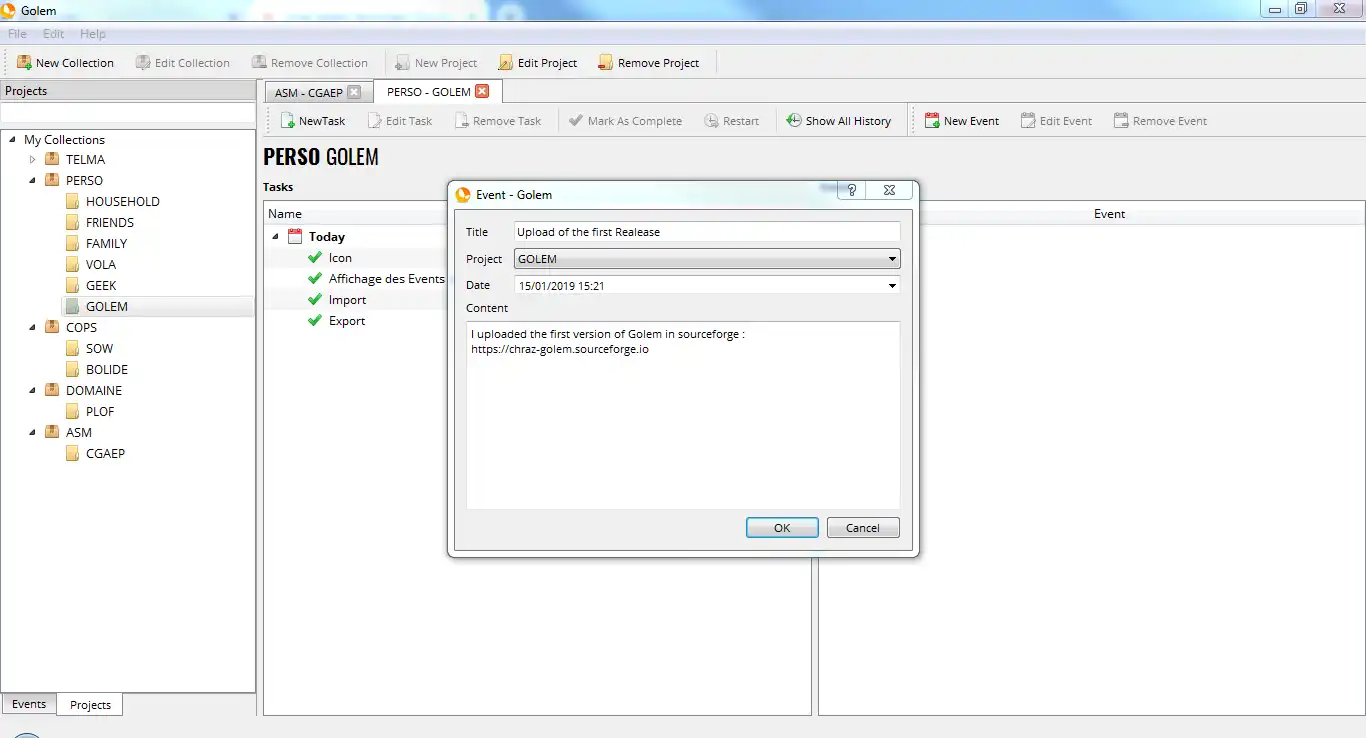1366x738 pixels.
Task: Click the Name column header in Tasks
Action: click(285, 213)
